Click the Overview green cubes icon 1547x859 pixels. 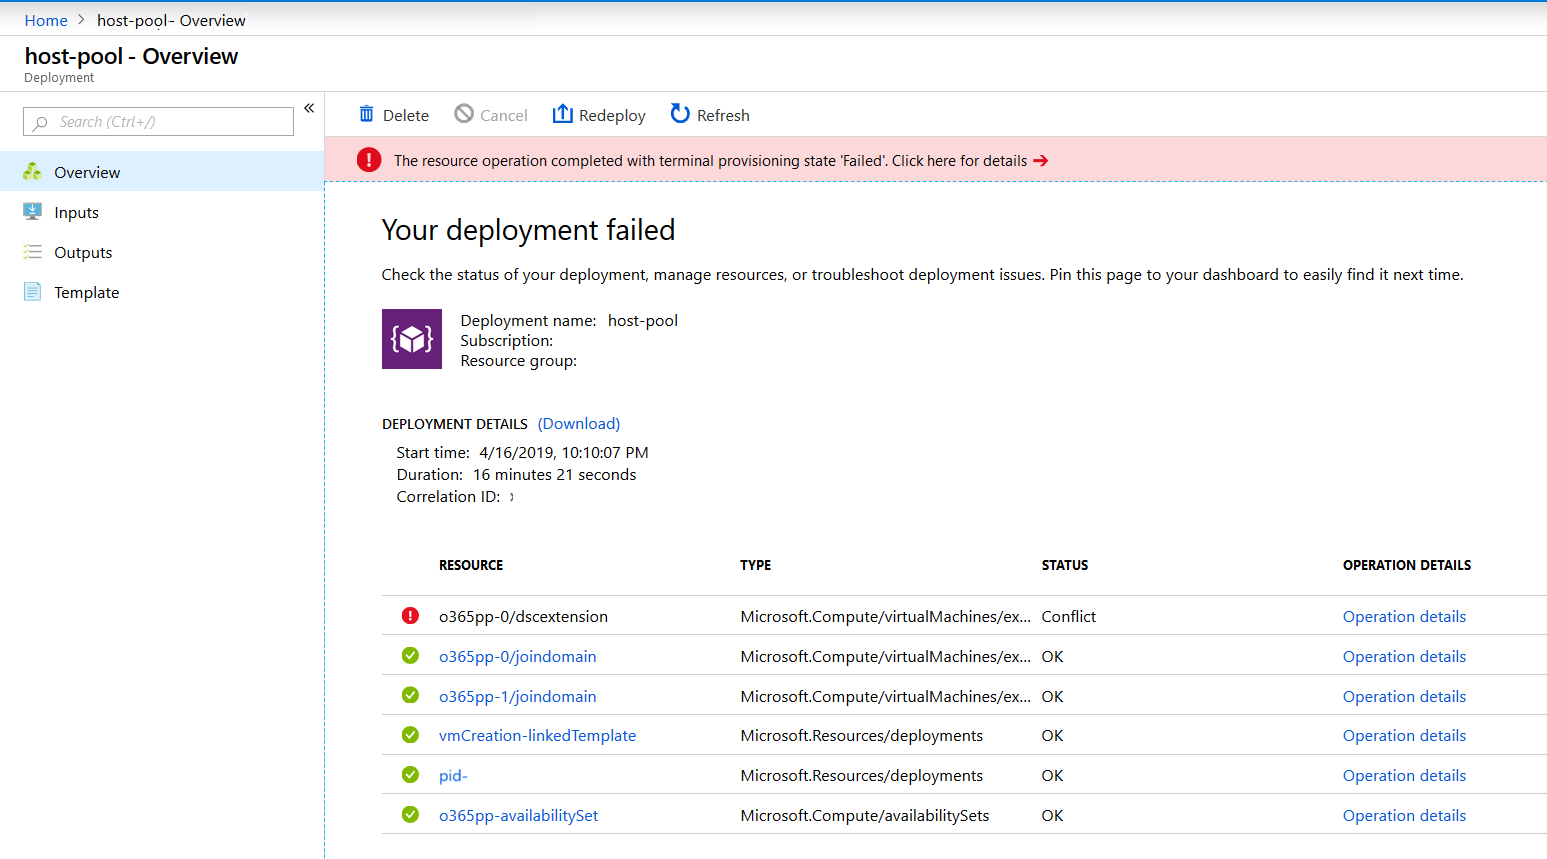tap(33, 172)
